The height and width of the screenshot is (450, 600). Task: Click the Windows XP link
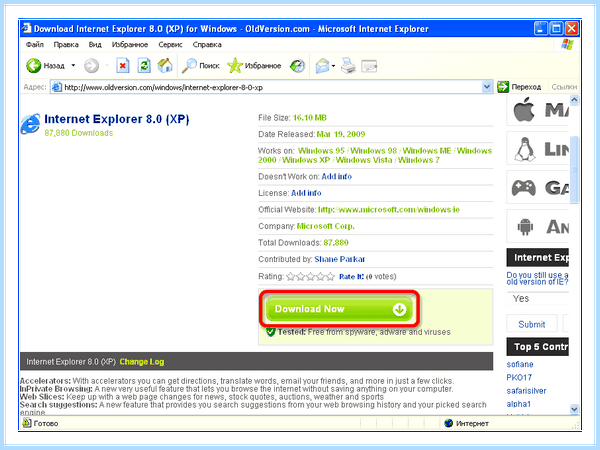pyautogui.click(x=306, y=160)
